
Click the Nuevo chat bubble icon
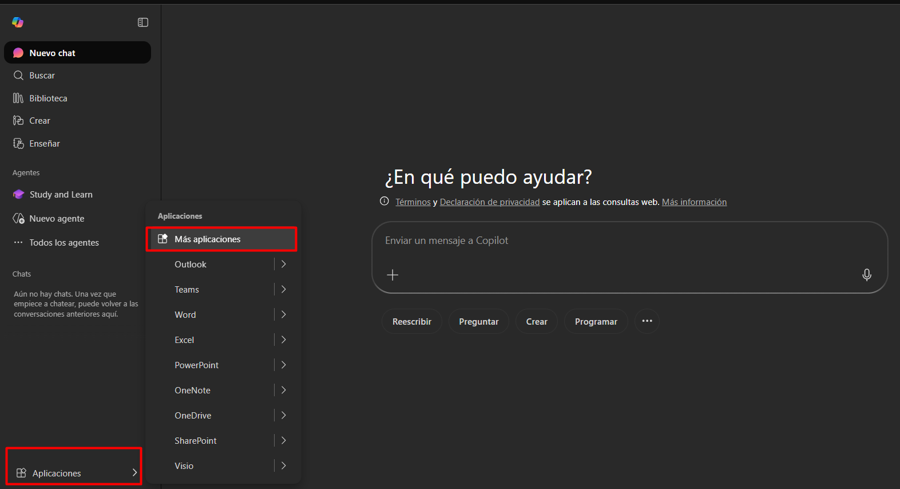(x=18, y=53)
